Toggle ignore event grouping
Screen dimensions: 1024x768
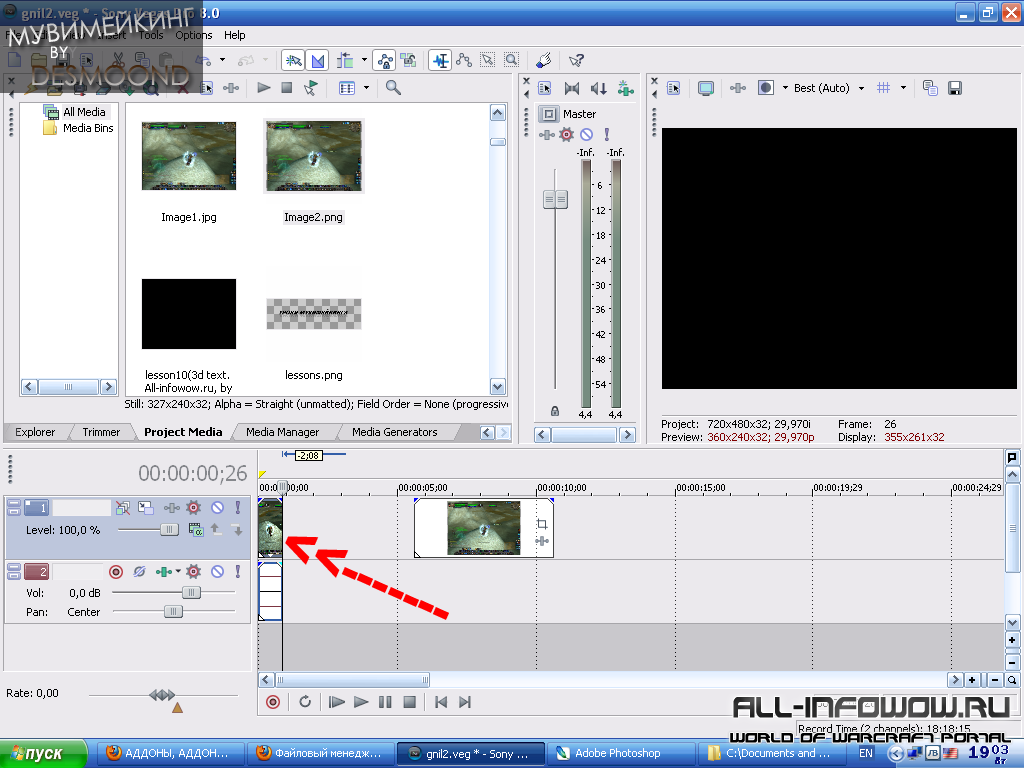[408, 61]
